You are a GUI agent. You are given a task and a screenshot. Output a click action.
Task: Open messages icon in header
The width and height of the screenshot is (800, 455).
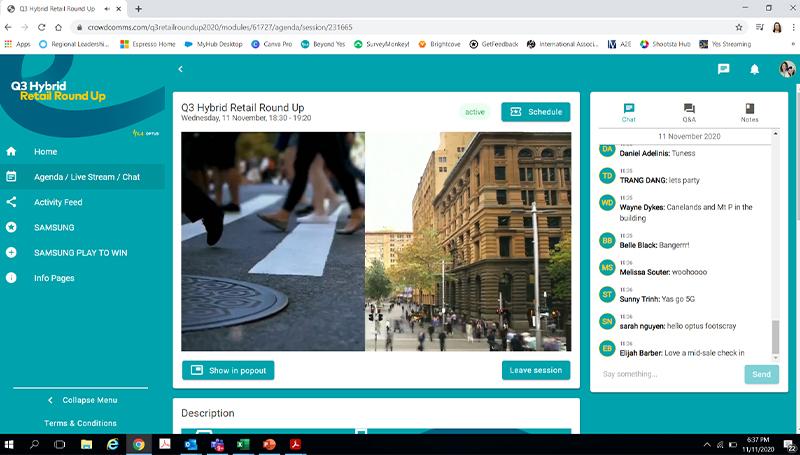(x=723, y=69)
